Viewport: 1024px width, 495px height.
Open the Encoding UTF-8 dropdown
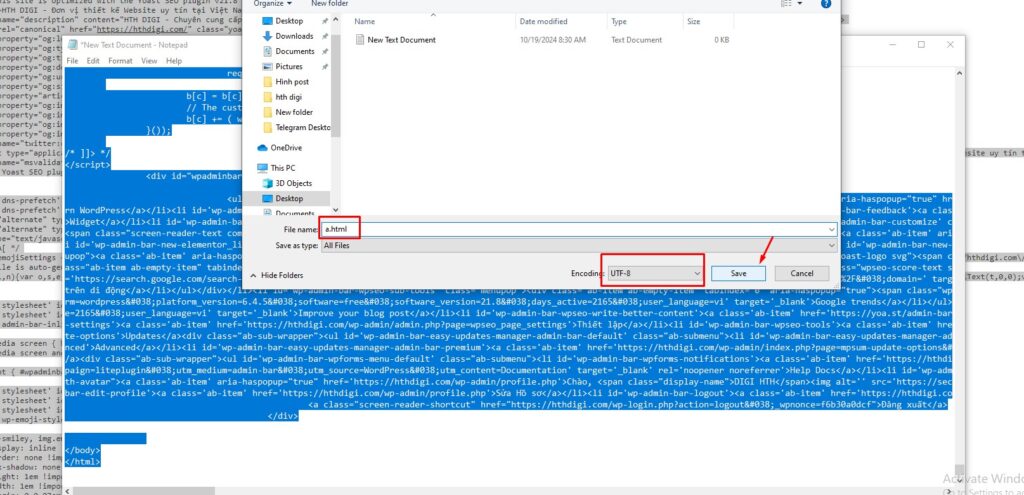654,273
